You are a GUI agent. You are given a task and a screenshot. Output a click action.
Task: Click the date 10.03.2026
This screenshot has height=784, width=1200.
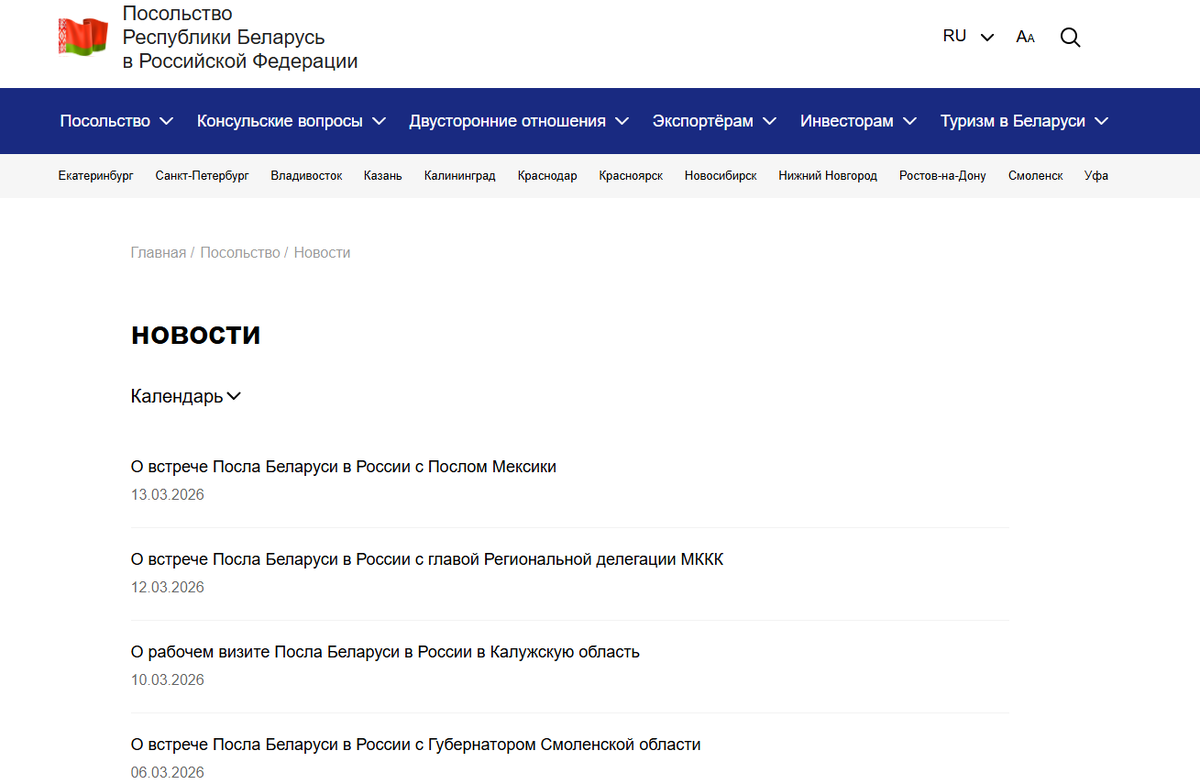coord(167,680)
